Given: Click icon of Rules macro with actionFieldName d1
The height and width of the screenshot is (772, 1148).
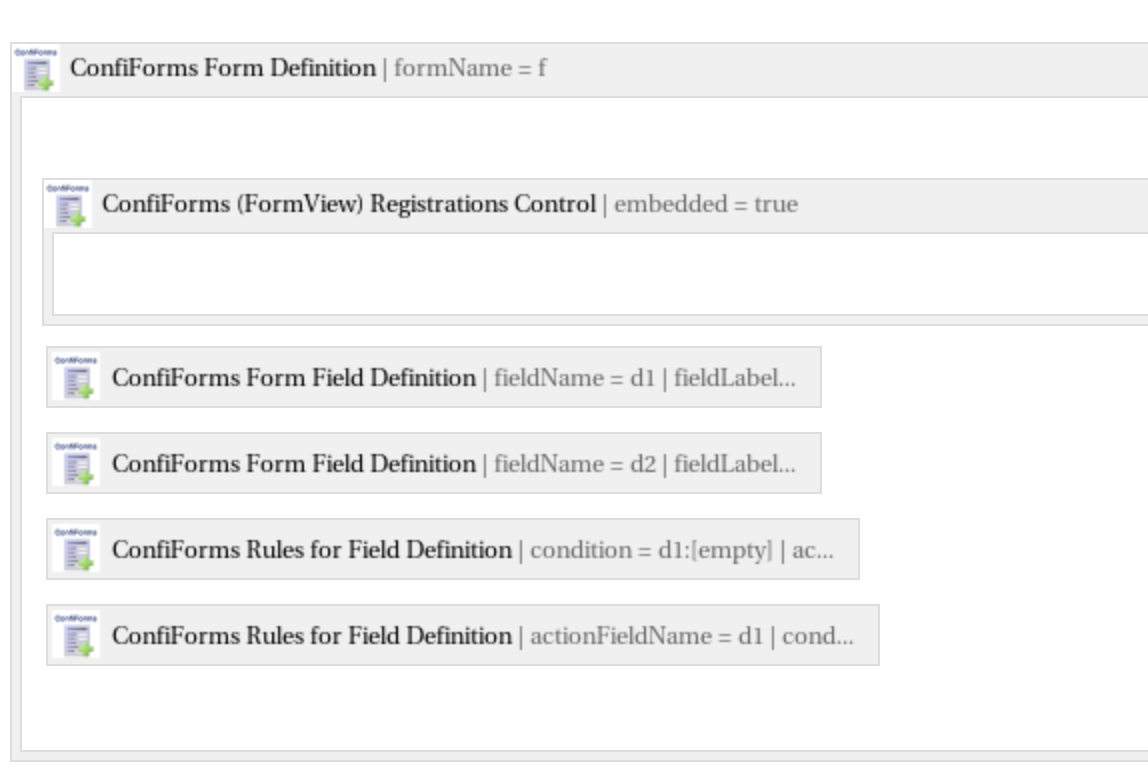Looking at the screenshot, I should [76, 635].
